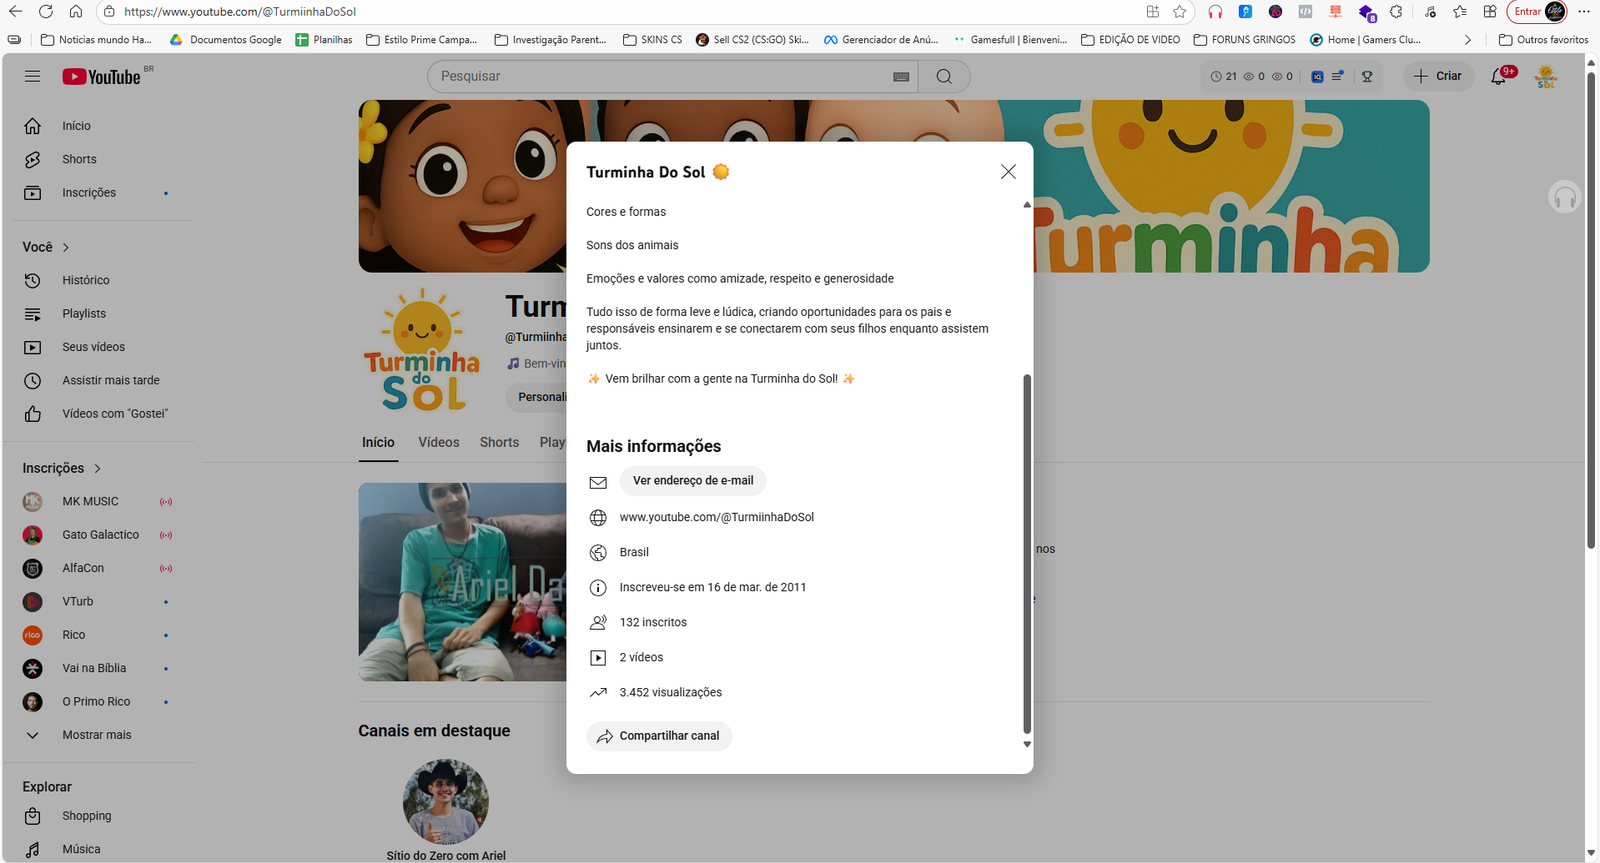Click Ver endereço de e-mail button
Image resolution: width=1600 pixels, height=863 pixels.
[x=693, y=481]
